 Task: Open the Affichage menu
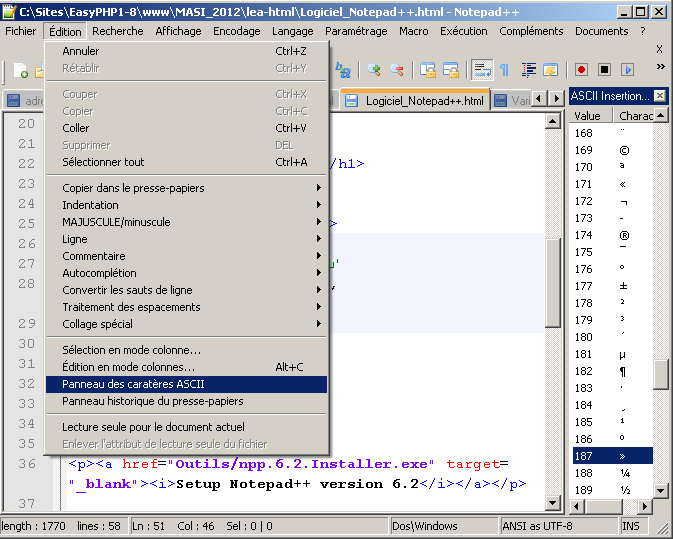click(x=178, y=31)
